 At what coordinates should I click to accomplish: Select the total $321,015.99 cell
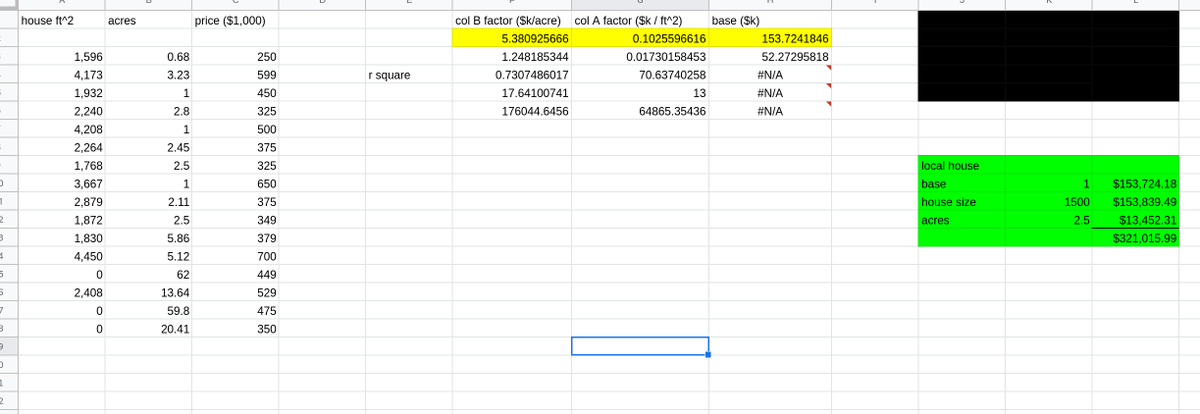[1135, 238]
